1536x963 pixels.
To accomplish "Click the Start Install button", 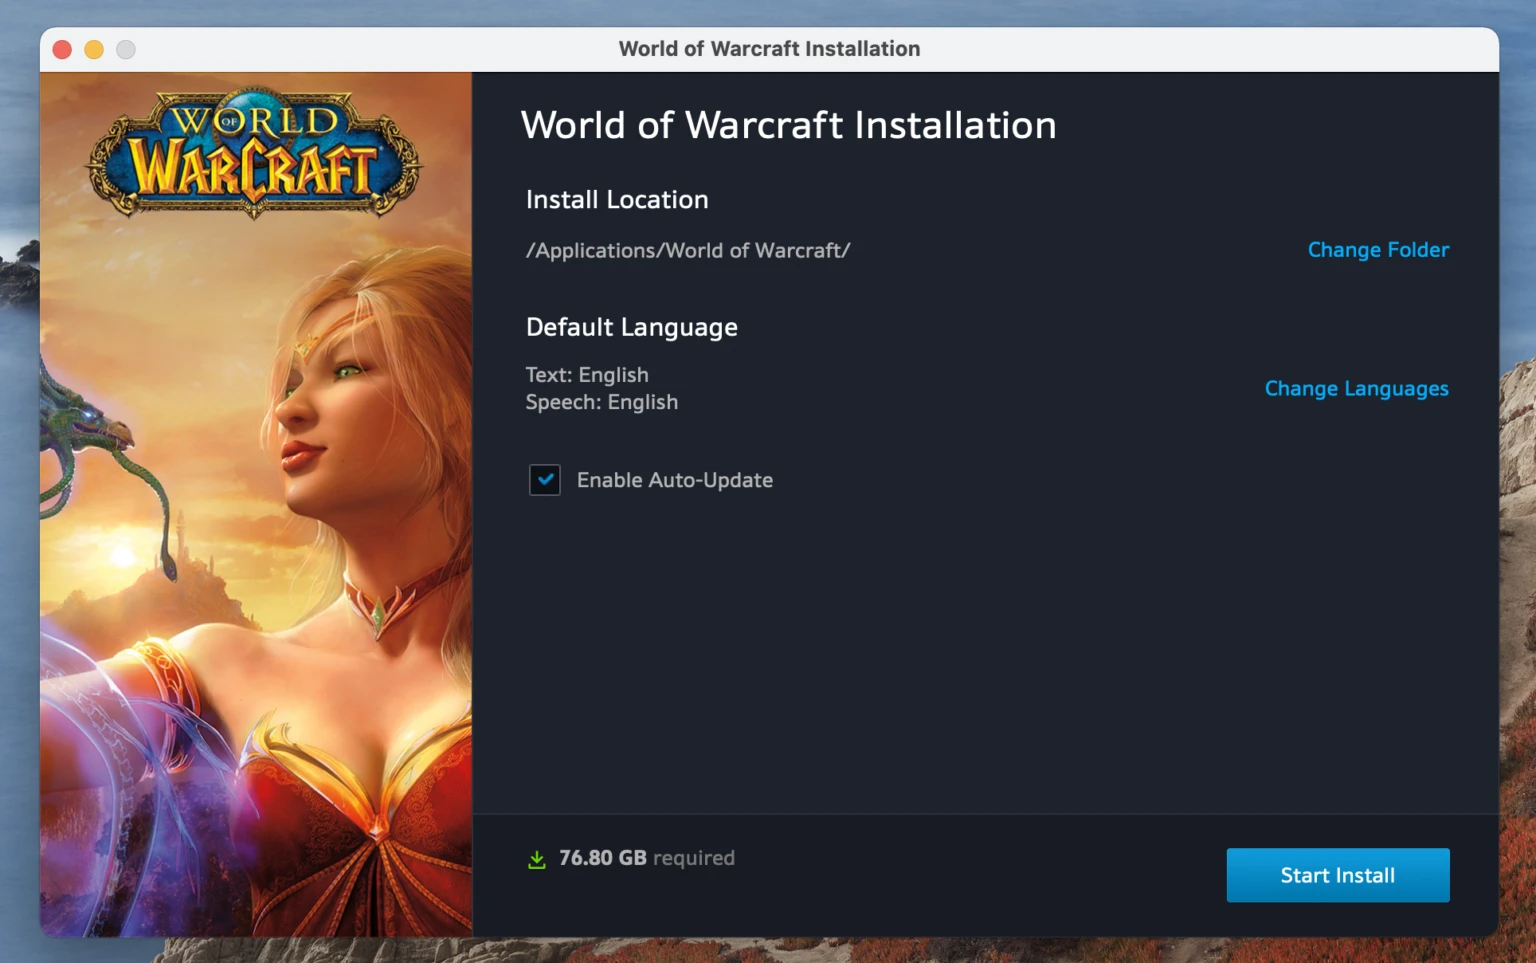I will 1337,875.
